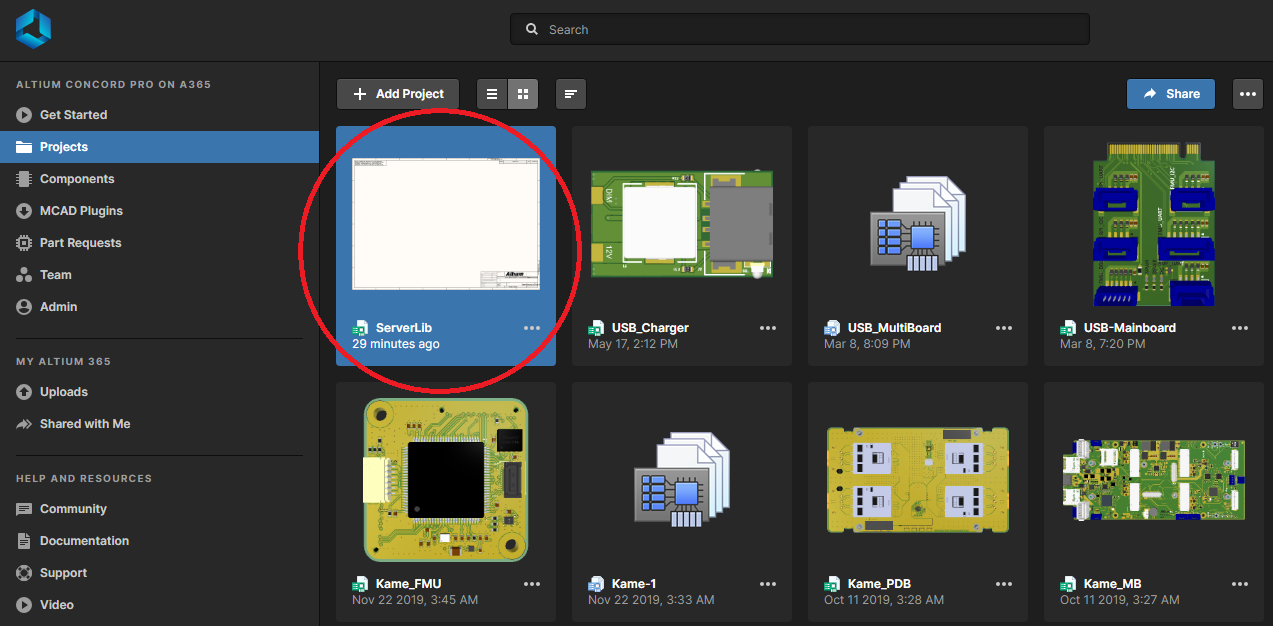
Task: Open the USB_Charger board thumbnail
Action: 682,225
